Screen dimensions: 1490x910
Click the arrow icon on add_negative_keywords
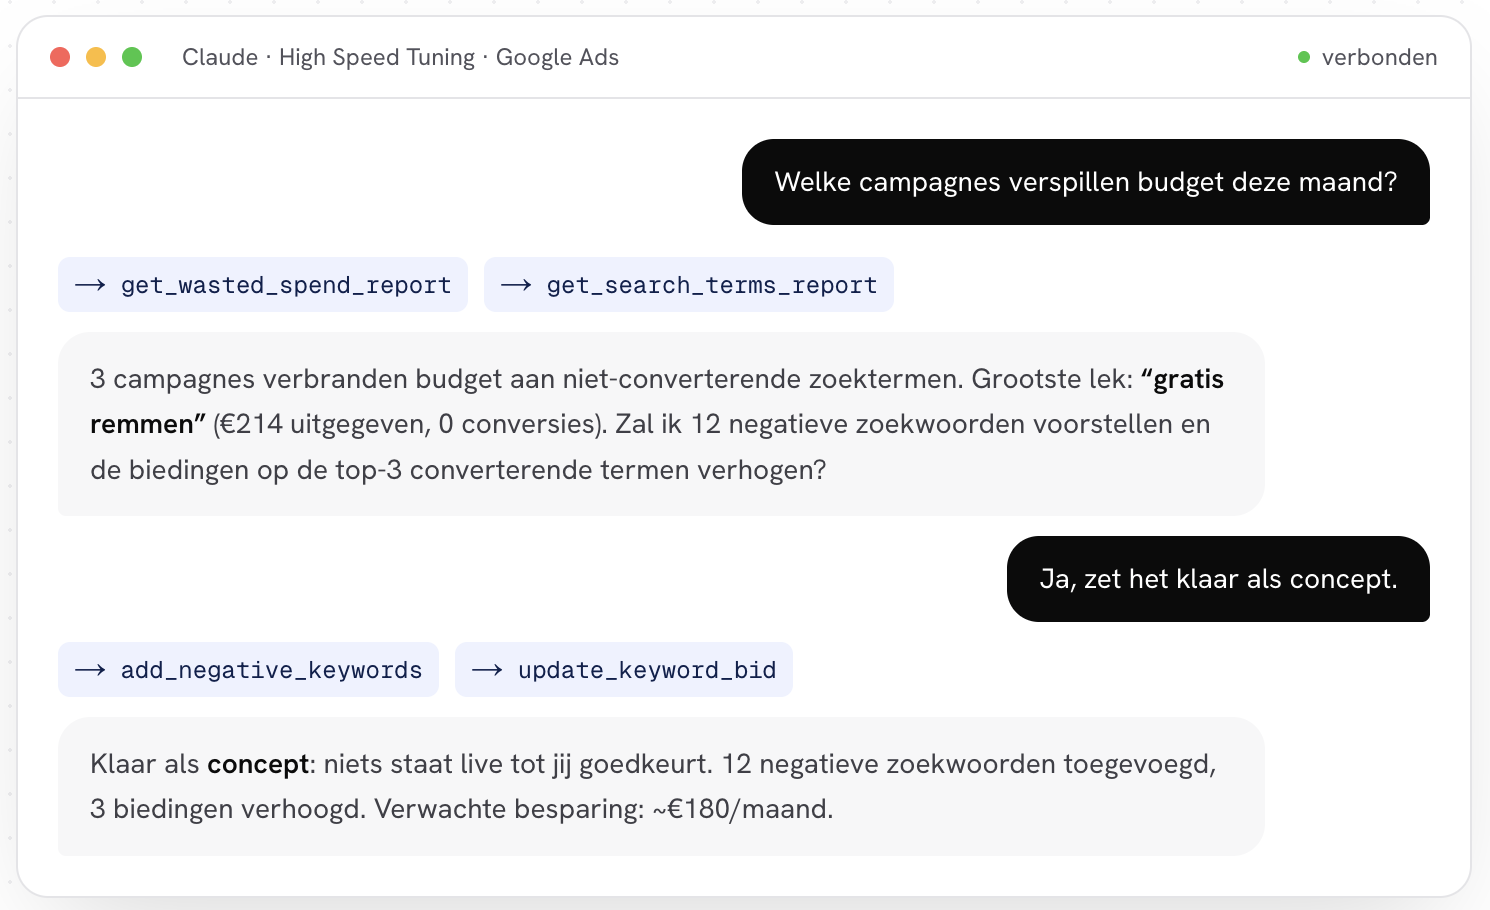pyautogui.click(x=91, y=670)
